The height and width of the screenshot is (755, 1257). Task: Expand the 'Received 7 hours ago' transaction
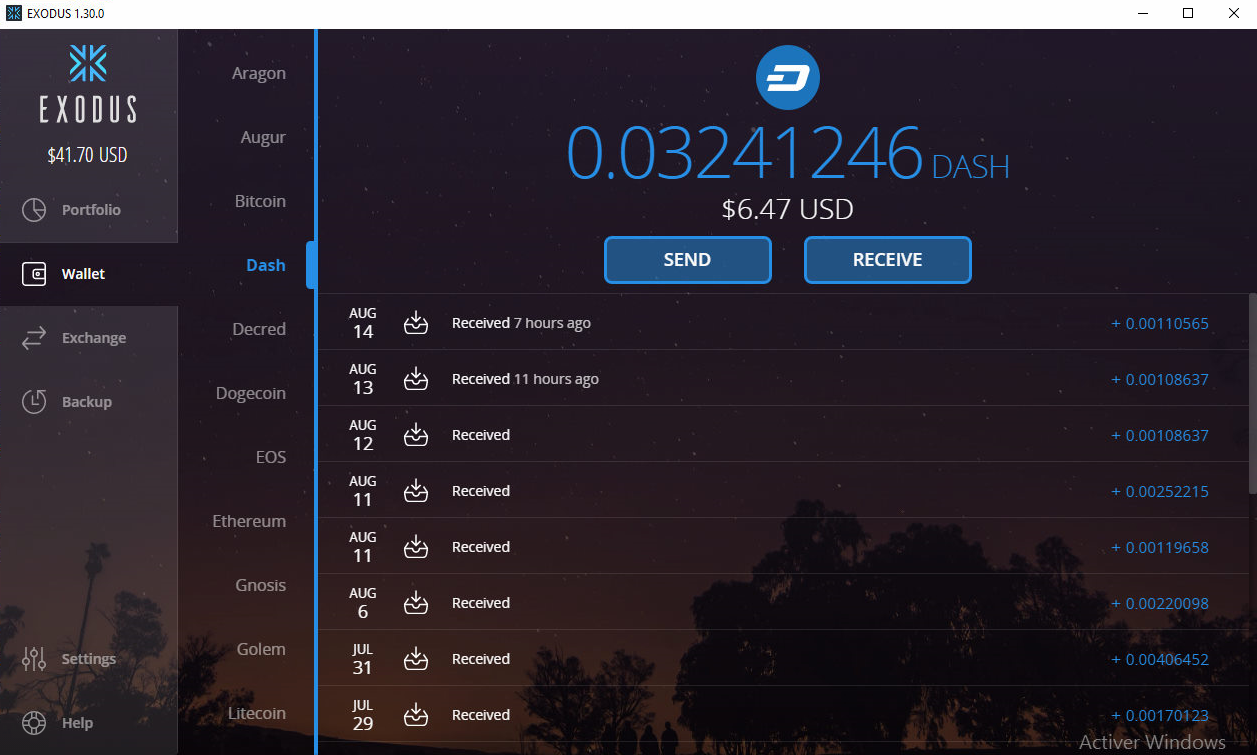point(782,323)
